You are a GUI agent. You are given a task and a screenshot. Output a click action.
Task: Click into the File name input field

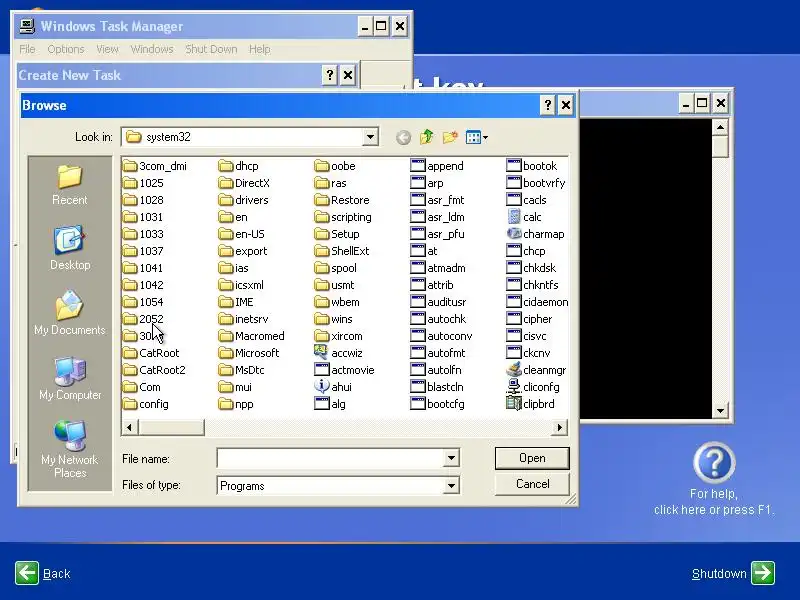(331, 458)
